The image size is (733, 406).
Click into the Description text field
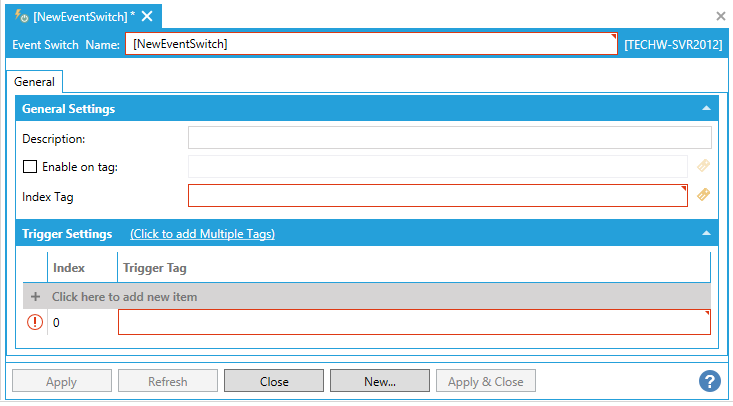[x=449, y=138]
